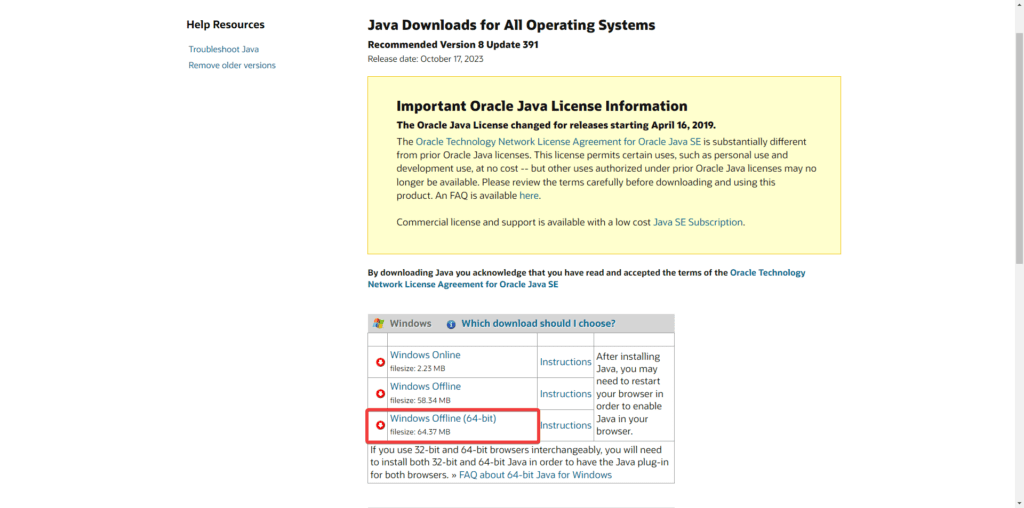Download the 32-bit Windows Offline installer link
The width and height of the screenshot is (1024, 508).
click(x=425, y=386)
